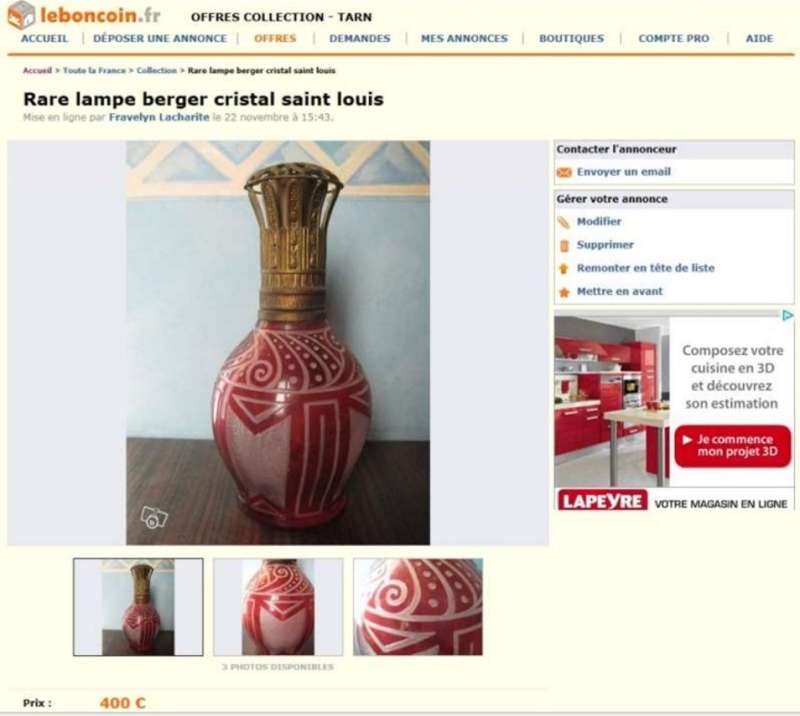Image resolution: width=800 pixels, height=716 pixels.
Task: Open the Offres menu item
Action: [x=275, y=38]
